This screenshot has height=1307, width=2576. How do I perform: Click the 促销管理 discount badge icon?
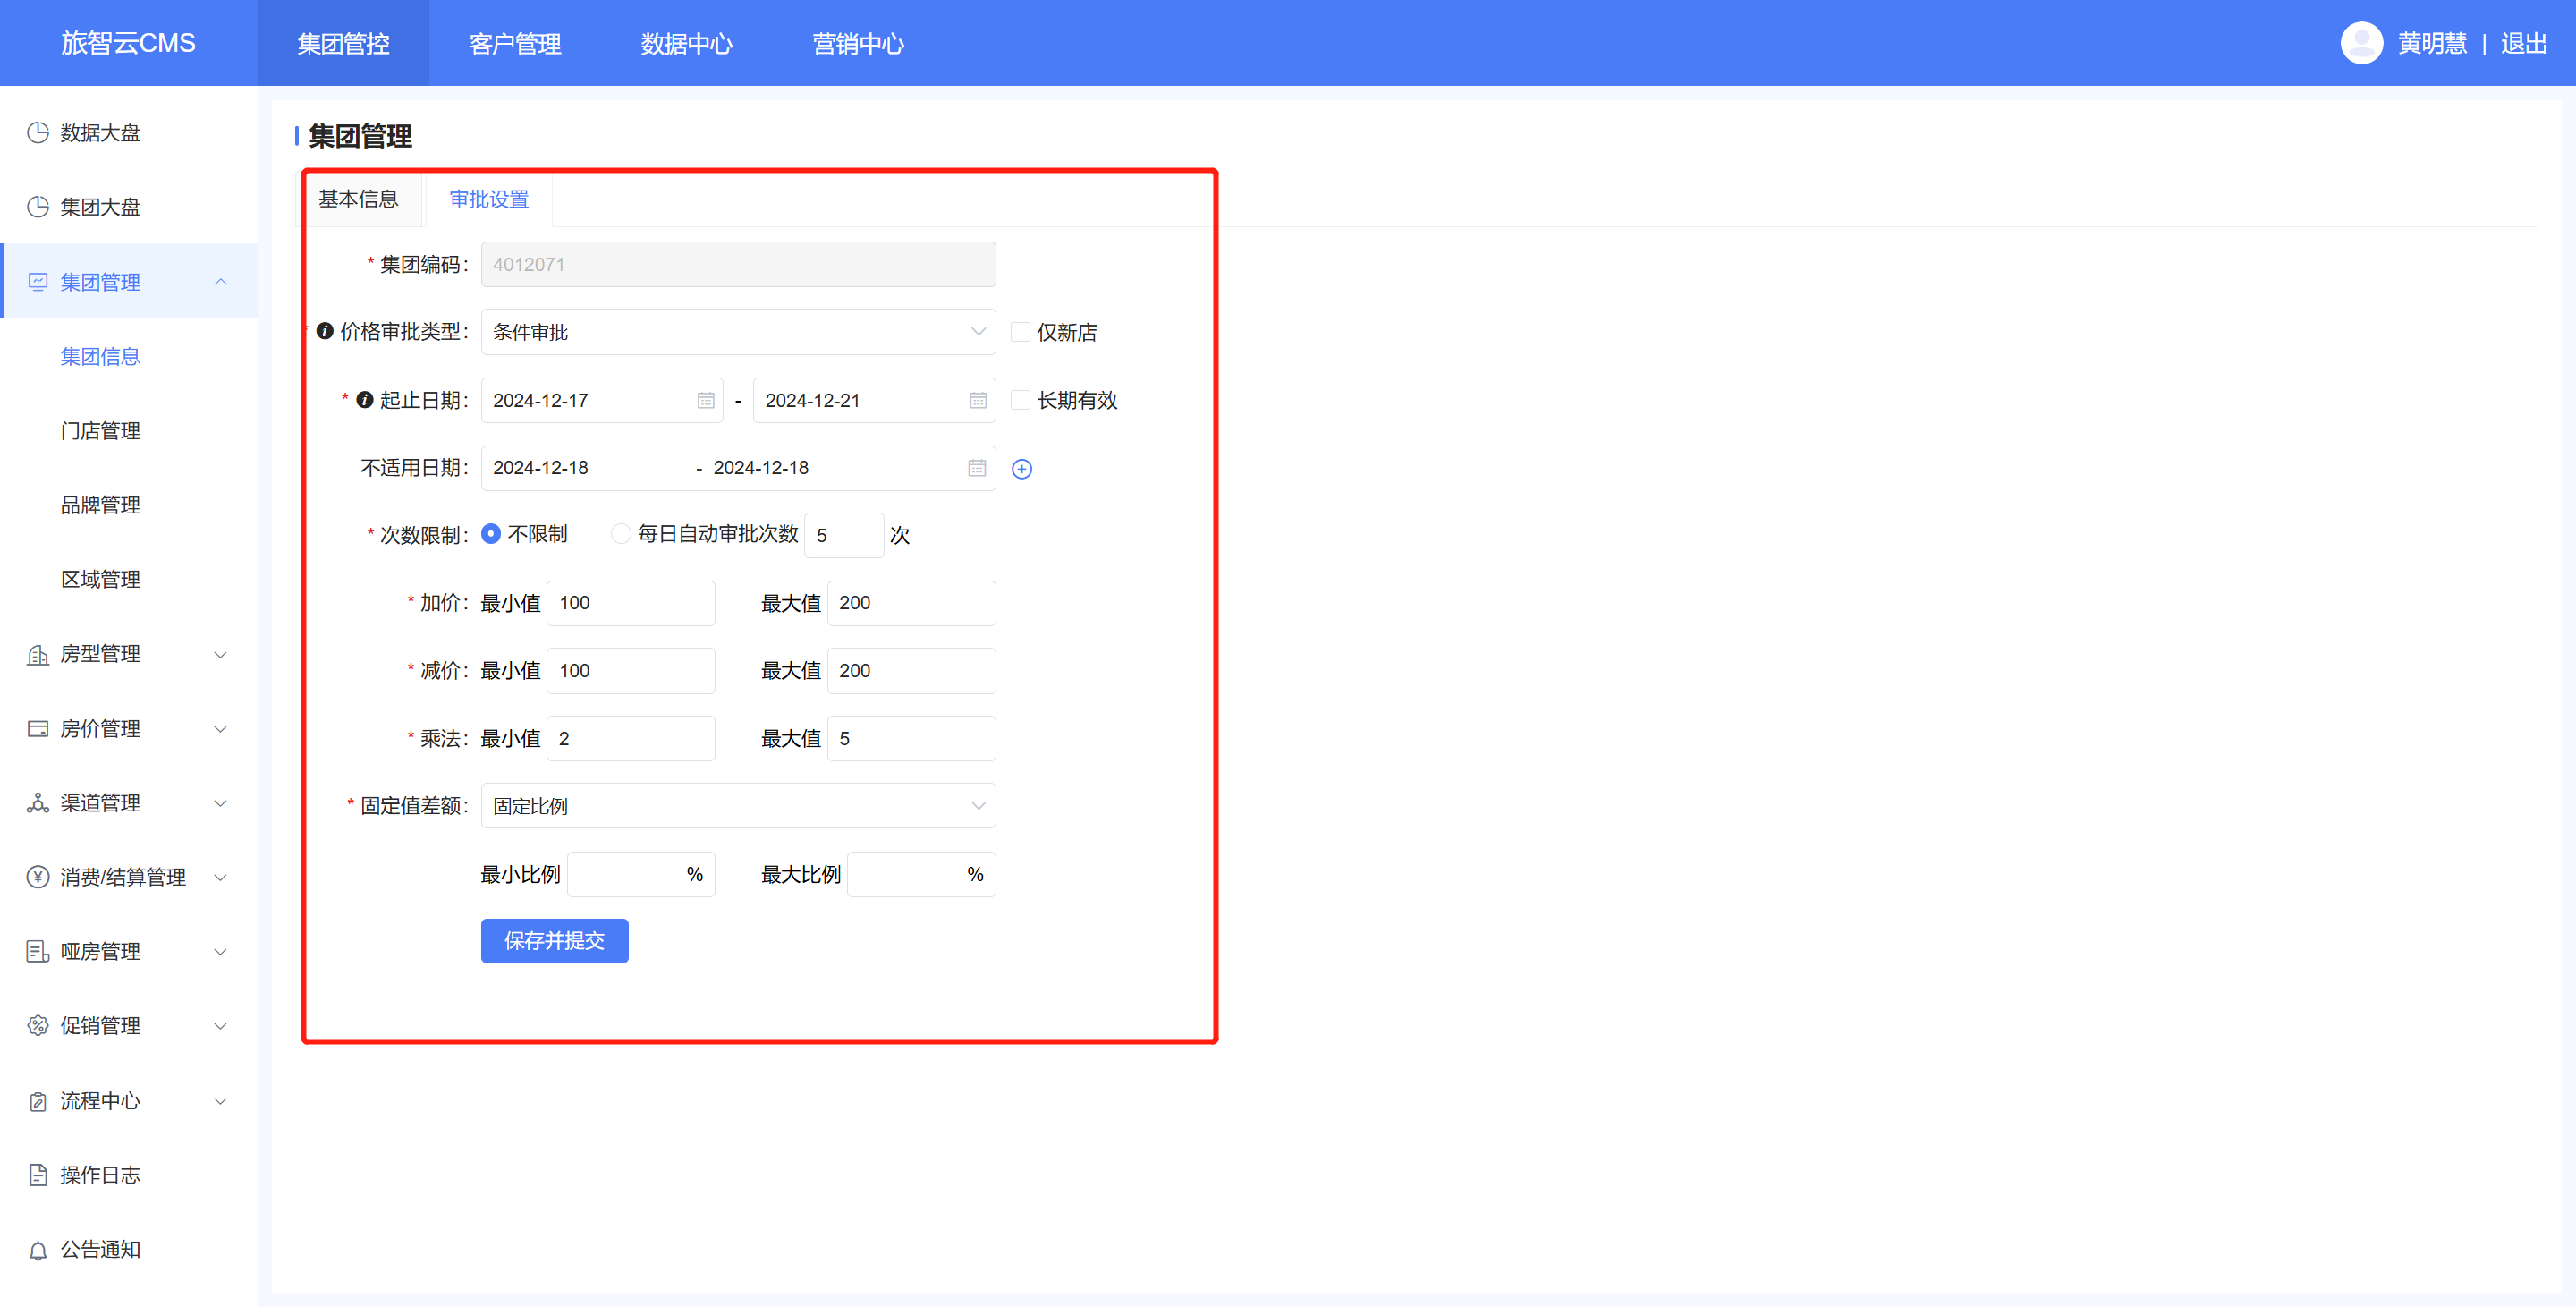[x=38, y=1026]
